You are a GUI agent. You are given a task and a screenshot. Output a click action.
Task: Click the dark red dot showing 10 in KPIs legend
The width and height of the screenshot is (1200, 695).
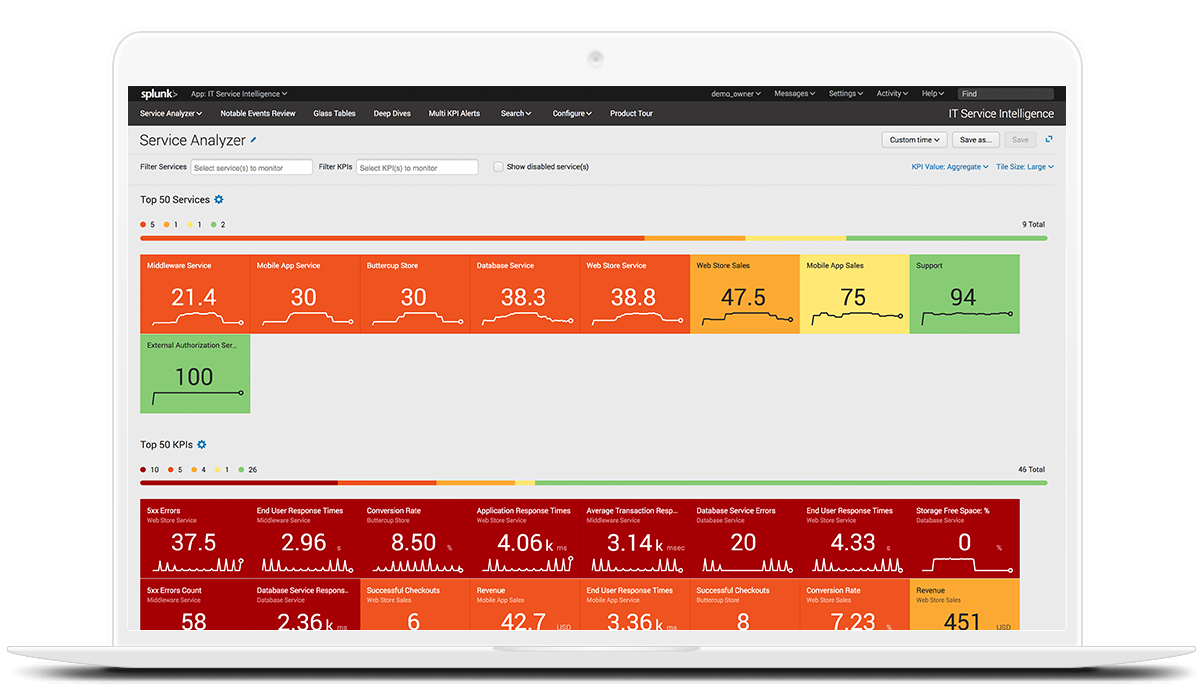point(143,470)
